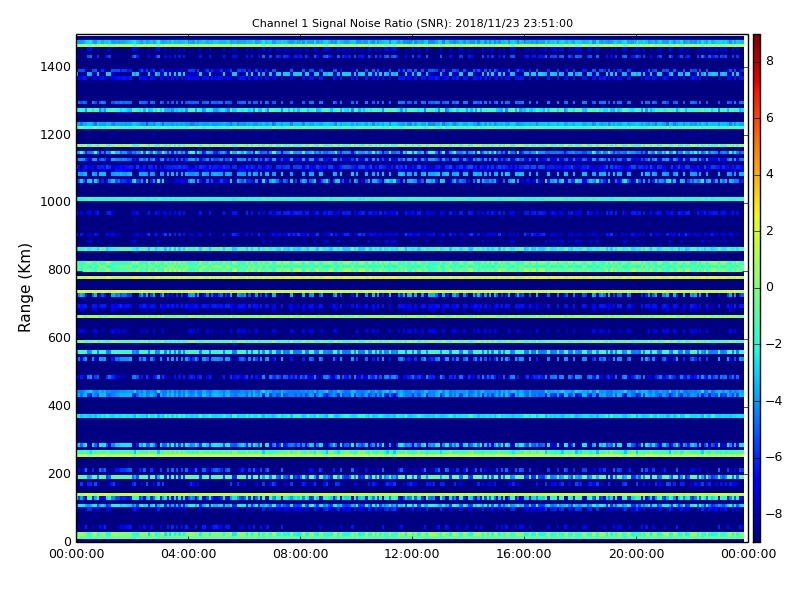Click the leftmost 00:00:00 time label
The width and height of the screenshot is (800, 600).
(x=77, y=554)
